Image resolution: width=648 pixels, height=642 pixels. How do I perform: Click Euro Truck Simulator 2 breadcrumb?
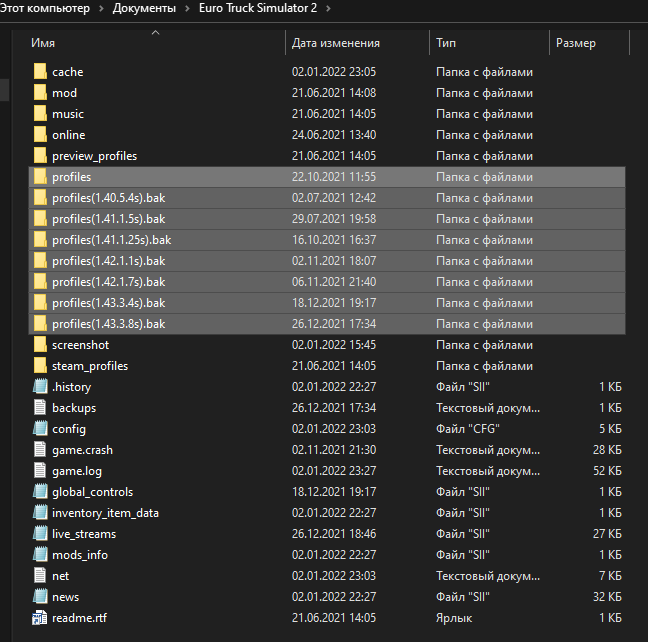[258, 8]
